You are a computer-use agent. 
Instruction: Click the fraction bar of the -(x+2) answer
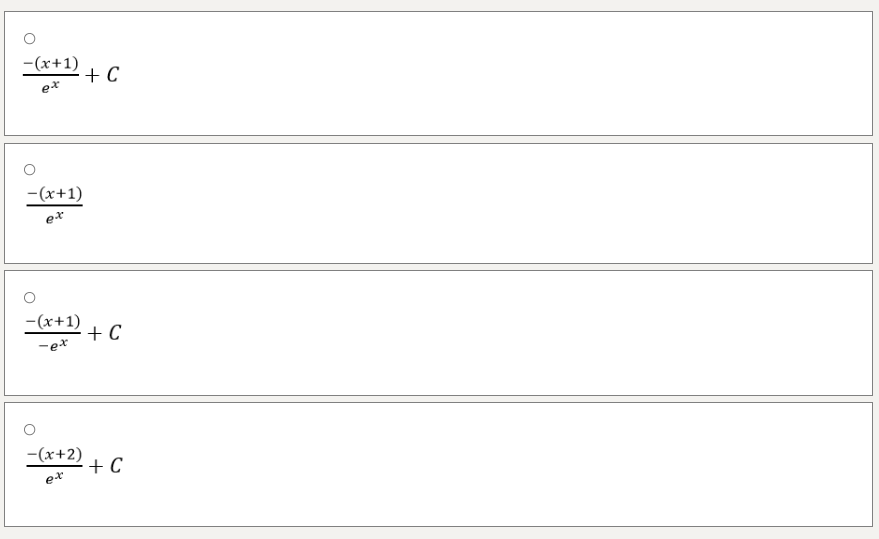pyautogui.click(x=54, y=466)
